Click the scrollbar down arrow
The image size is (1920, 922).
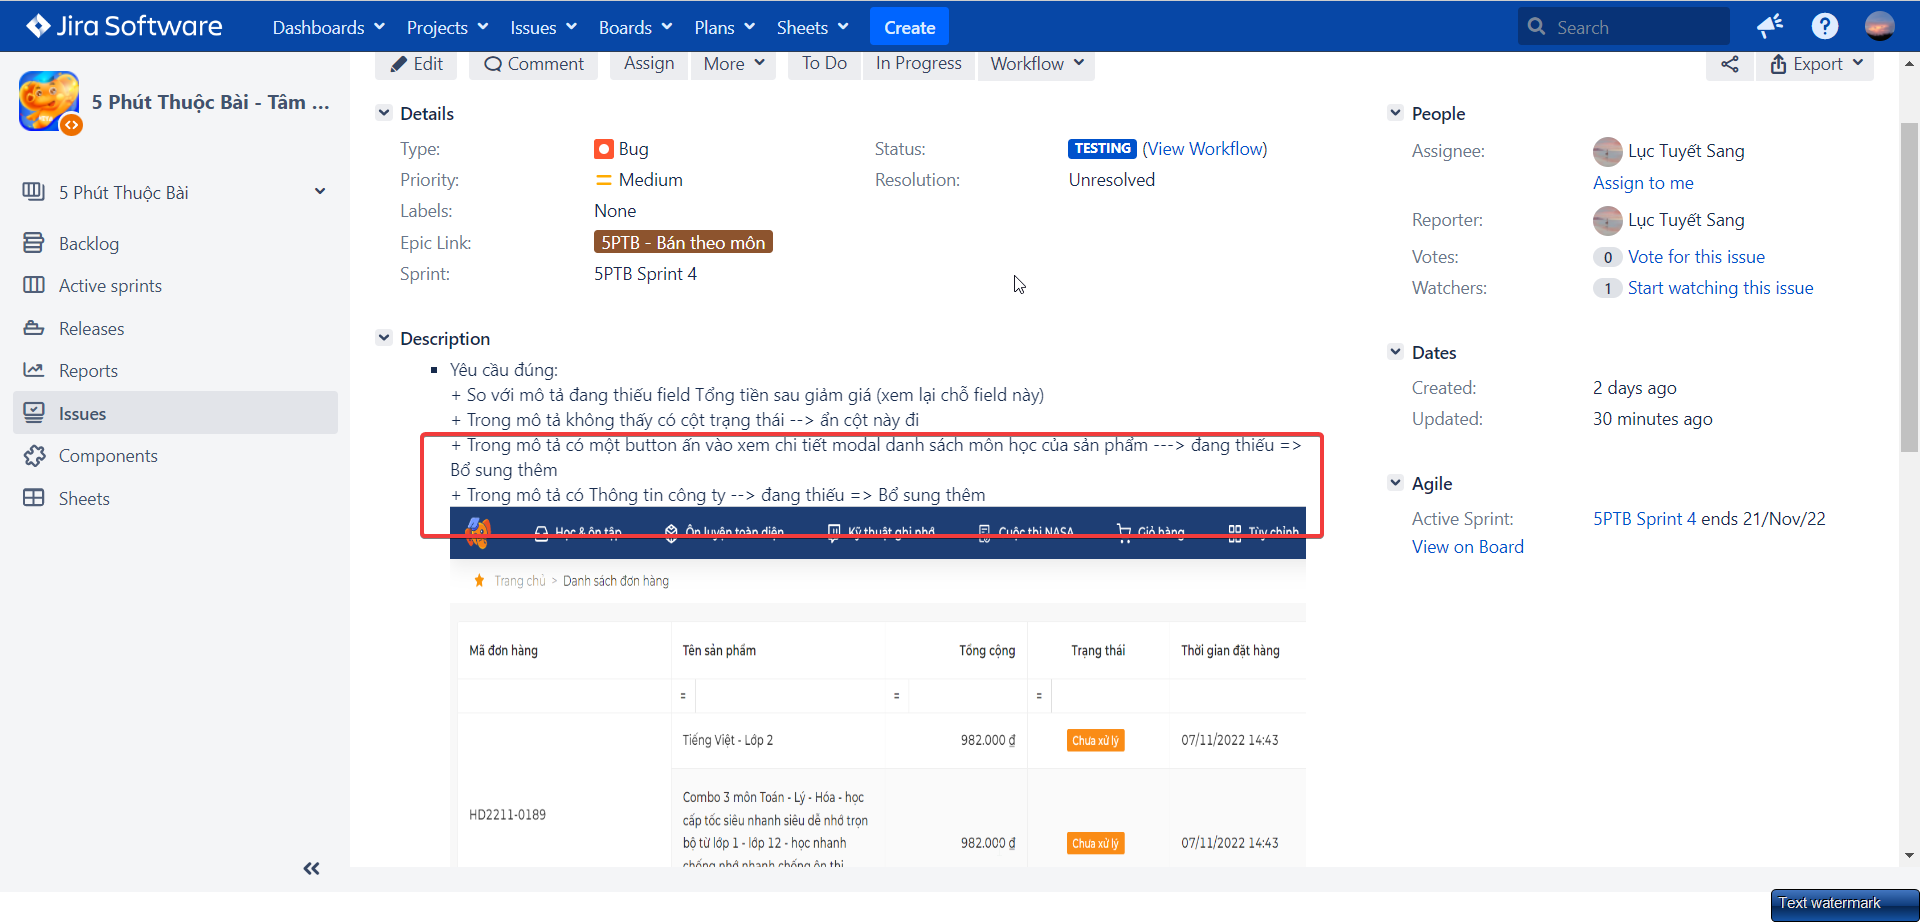point(1909,856)
